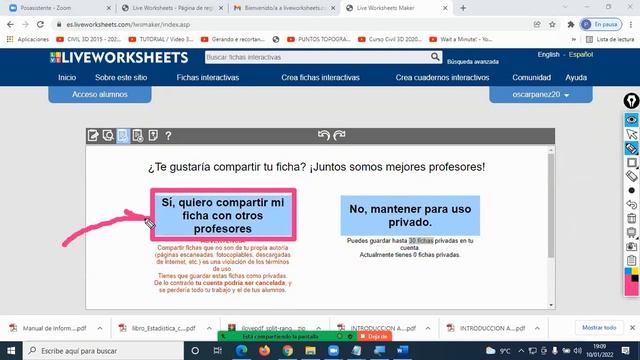Open Word from the taskbar
Image resolution: width=640 pixels, height=360 pixels.
[402, 351]
